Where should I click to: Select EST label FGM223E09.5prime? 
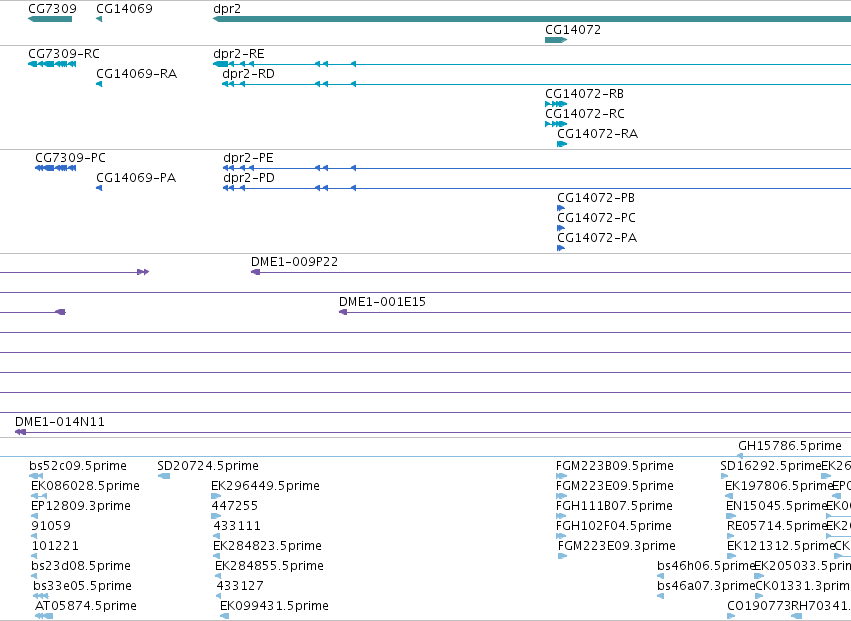(615, 486)
